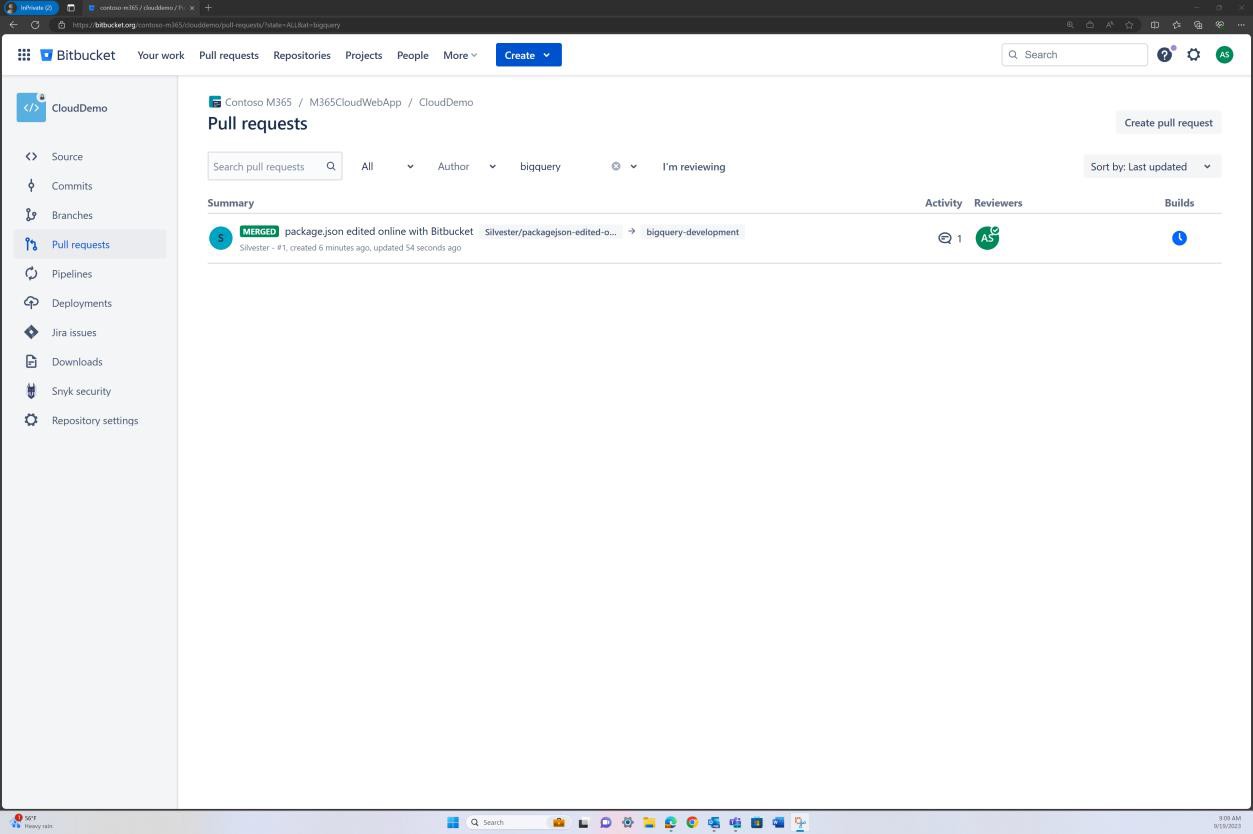This screenshot has height=834, width=1253.
Task: Click the pending build status clock icon
Action: coord(1179,237)
